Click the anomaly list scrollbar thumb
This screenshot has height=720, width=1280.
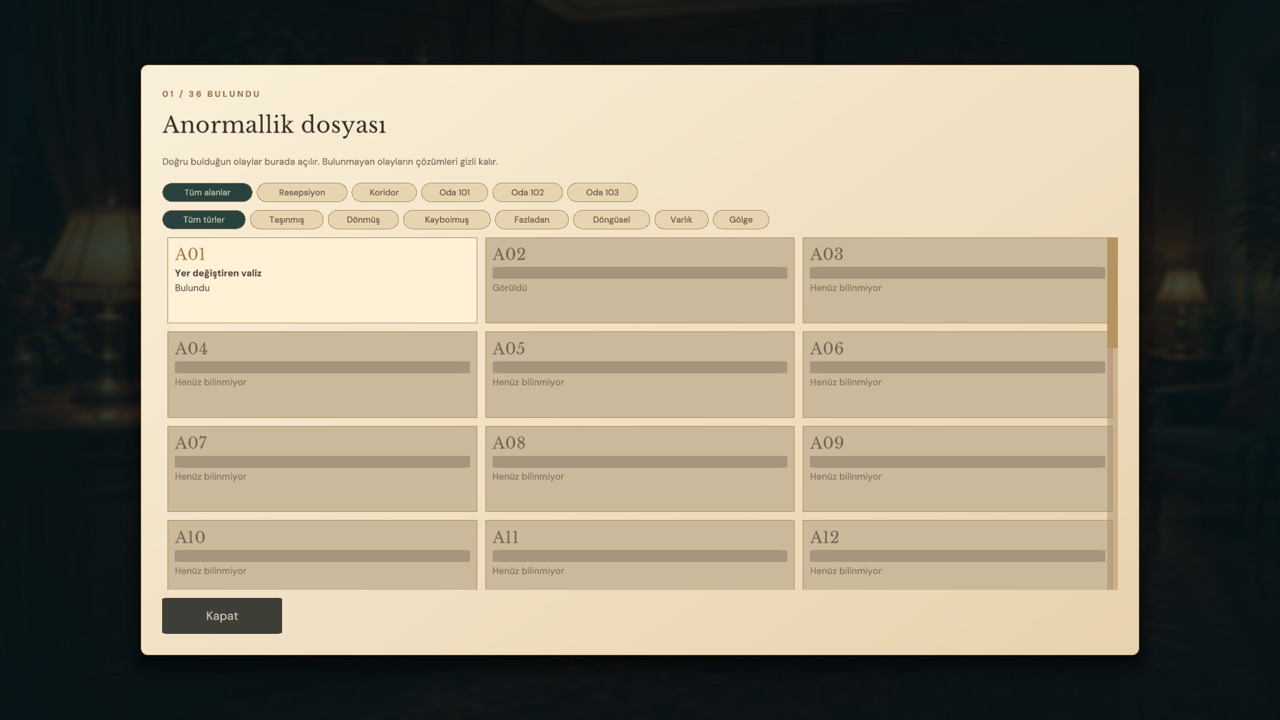[1112, 292]
